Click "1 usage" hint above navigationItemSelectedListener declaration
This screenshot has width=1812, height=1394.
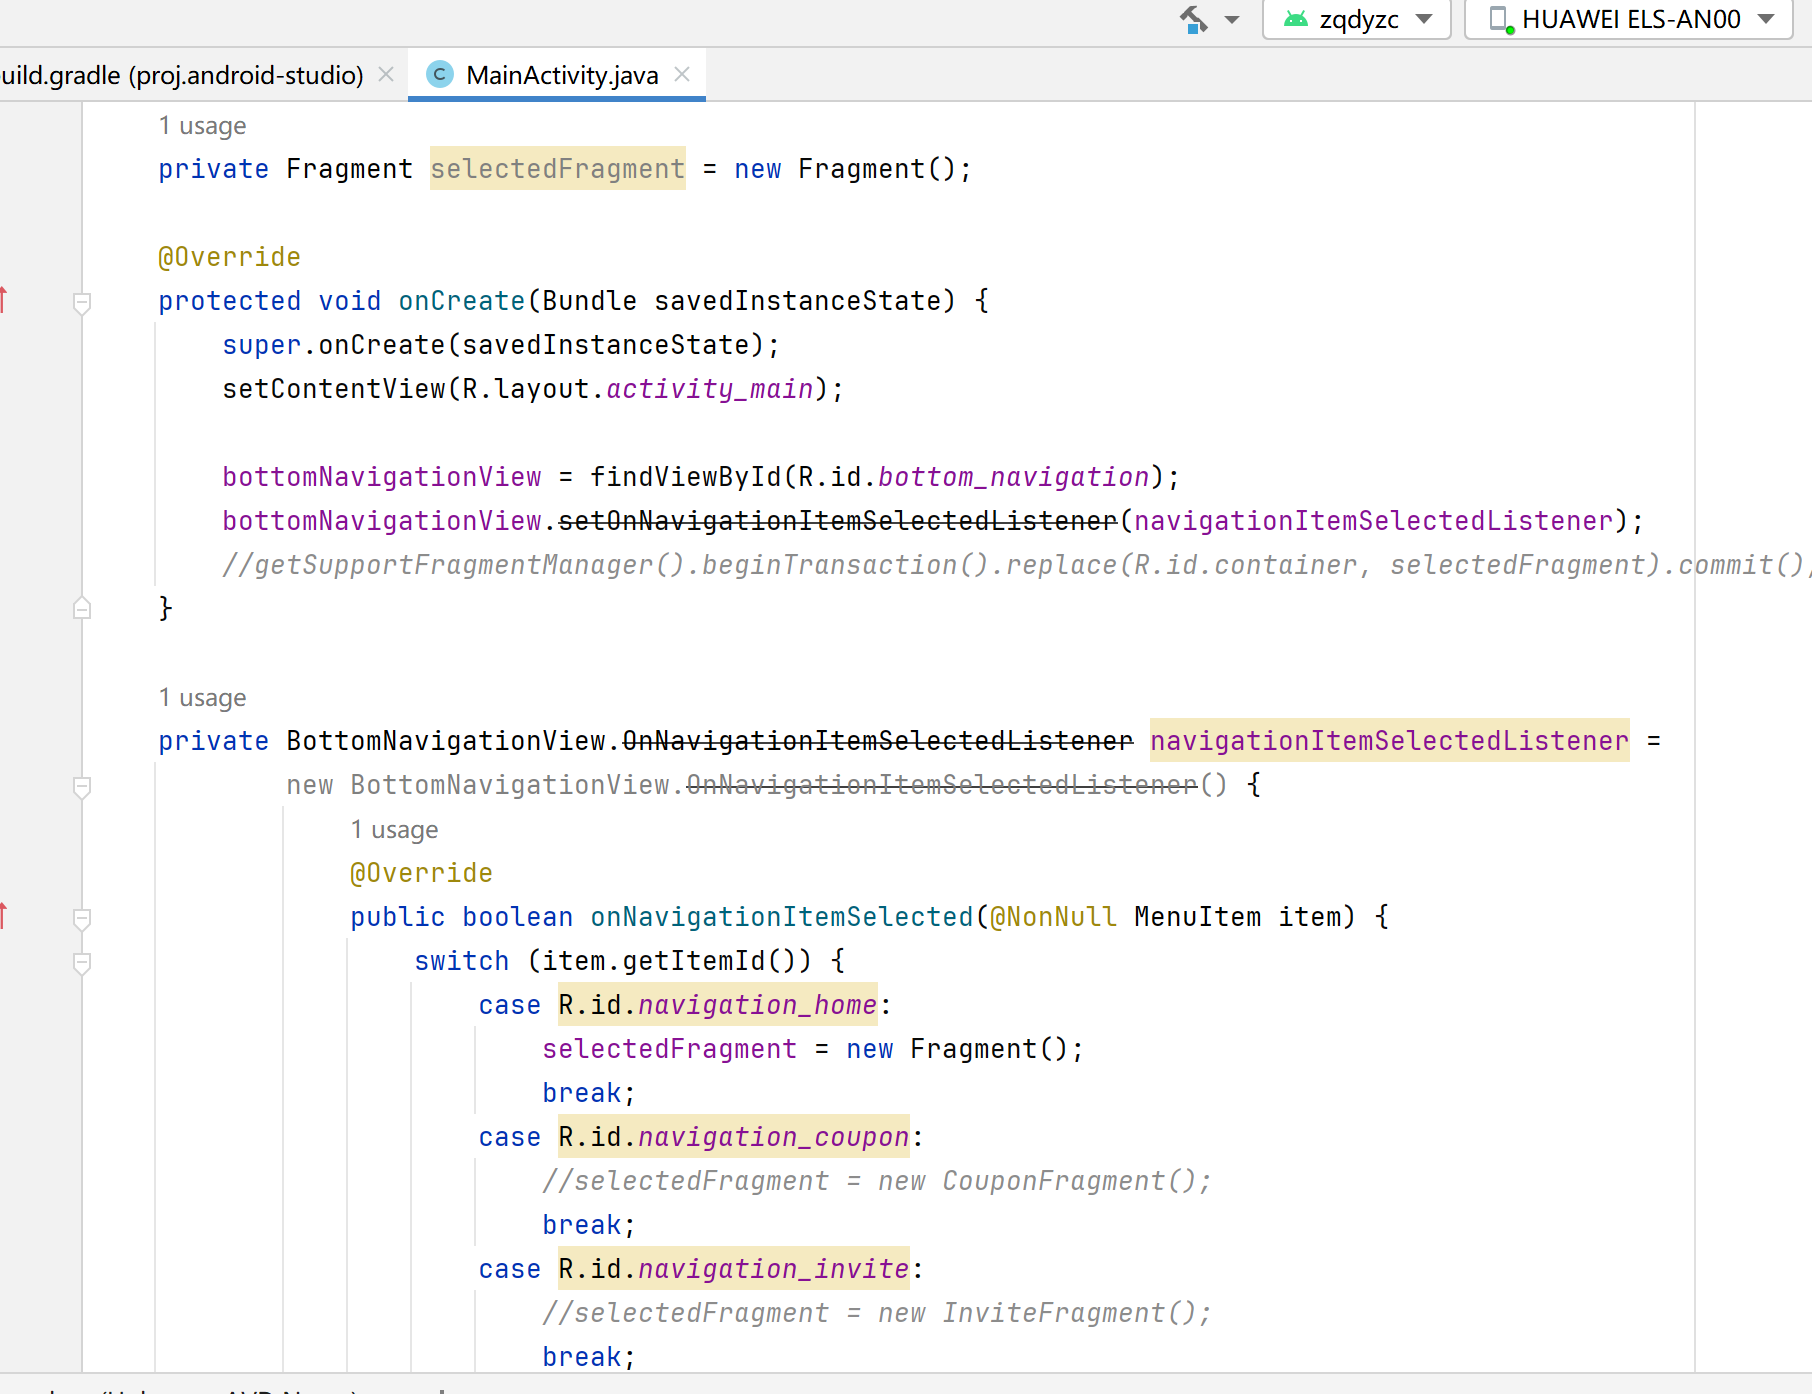202,698
